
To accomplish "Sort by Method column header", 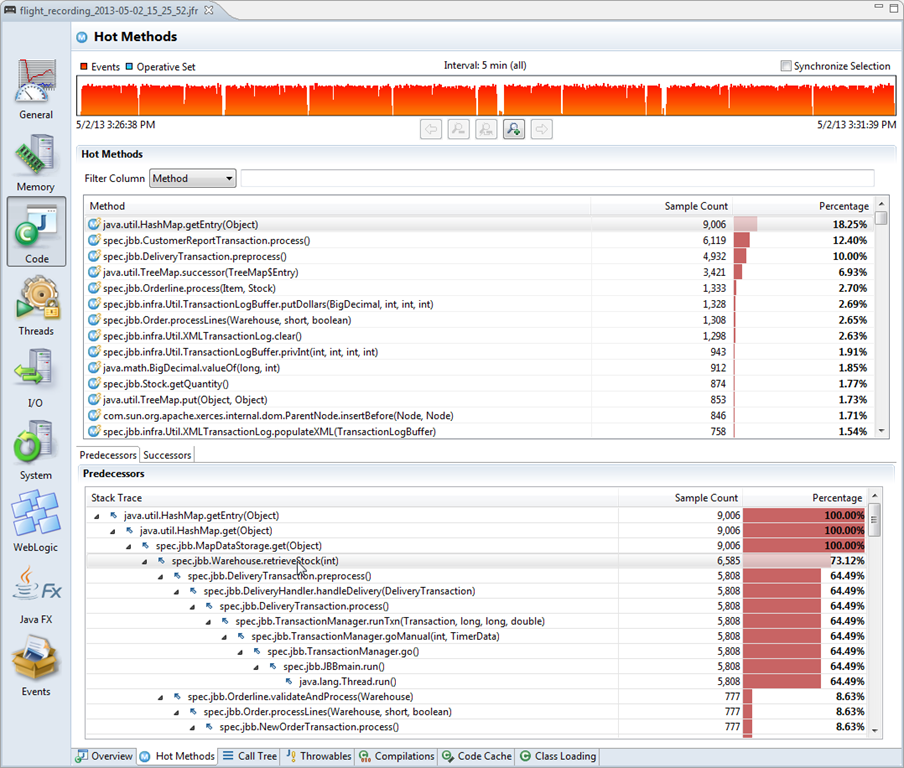I will 338,206.
